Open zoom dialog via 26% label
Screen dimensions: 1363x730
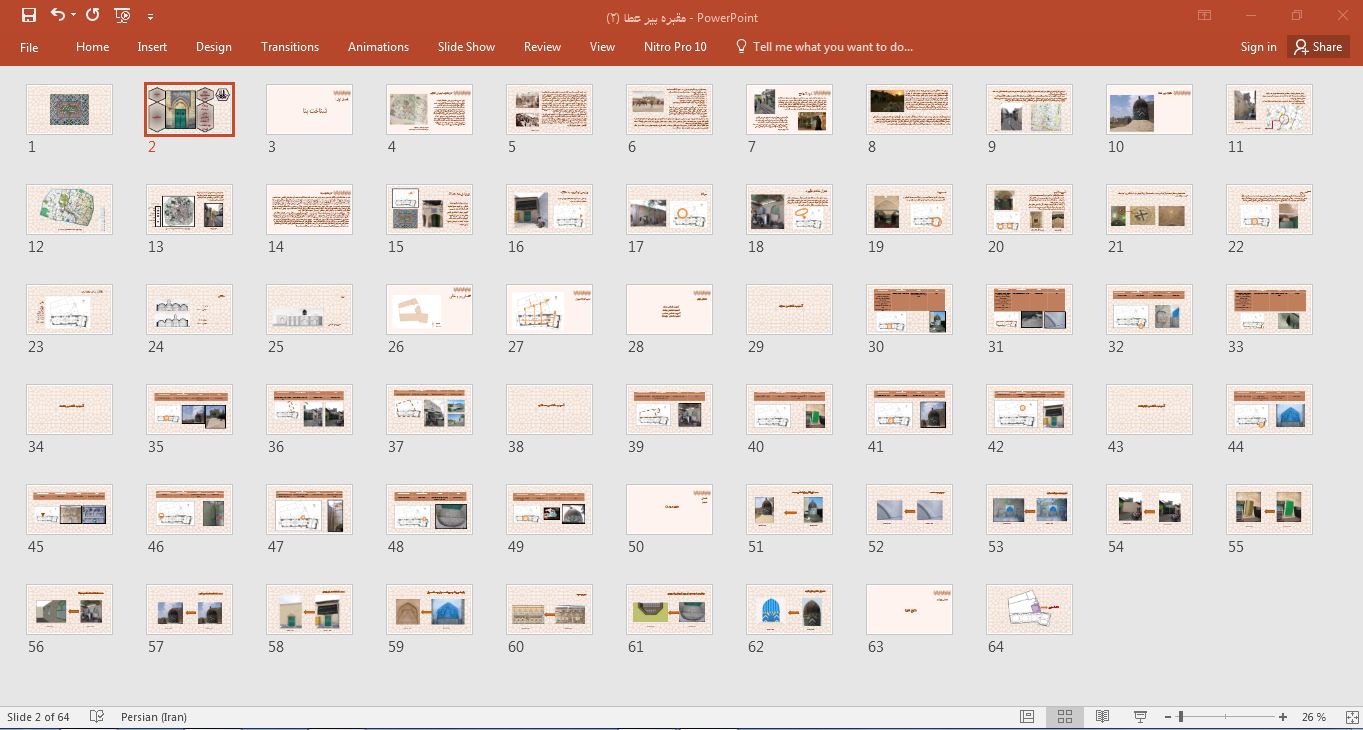tap(1314, 717)
